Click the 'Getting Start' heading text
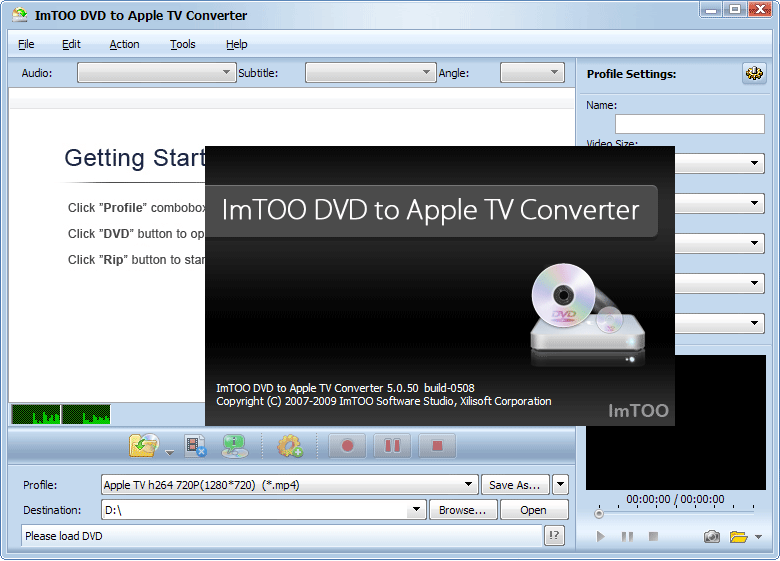780x561 pixels. (135, 159)
